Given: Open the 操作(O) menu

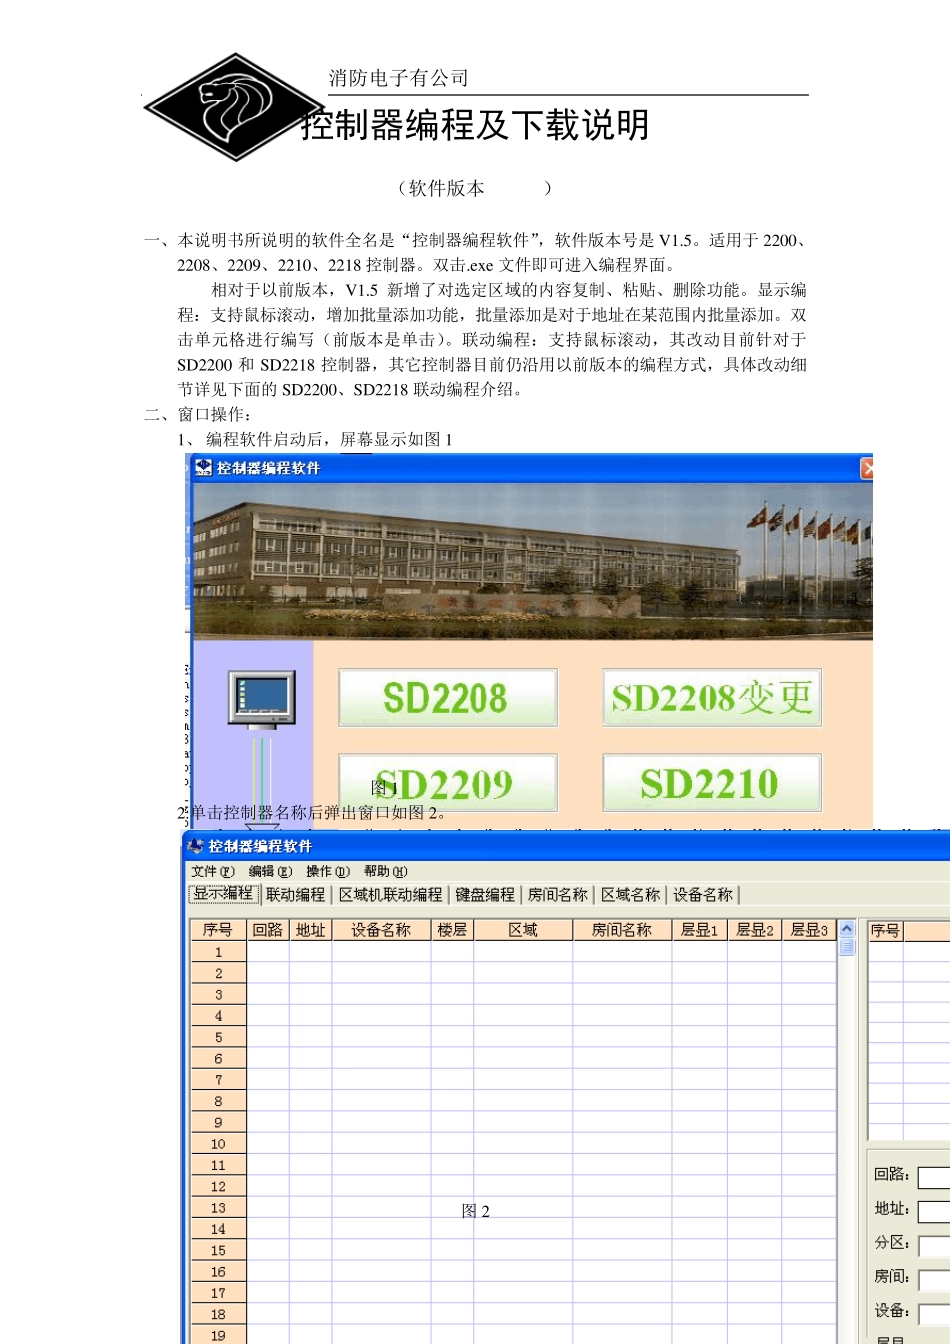Looking at the screenshot, I should tap(328, 871).
